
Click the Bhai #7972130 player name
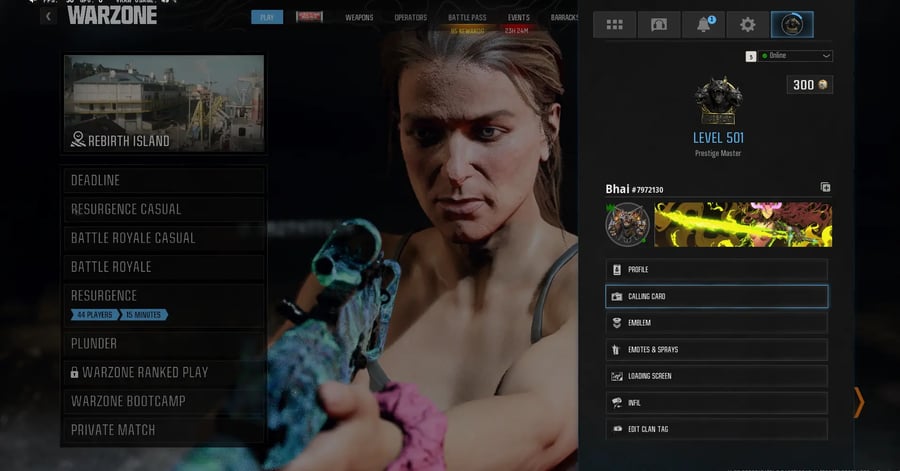pyautogui.click(x=634, y=189)
